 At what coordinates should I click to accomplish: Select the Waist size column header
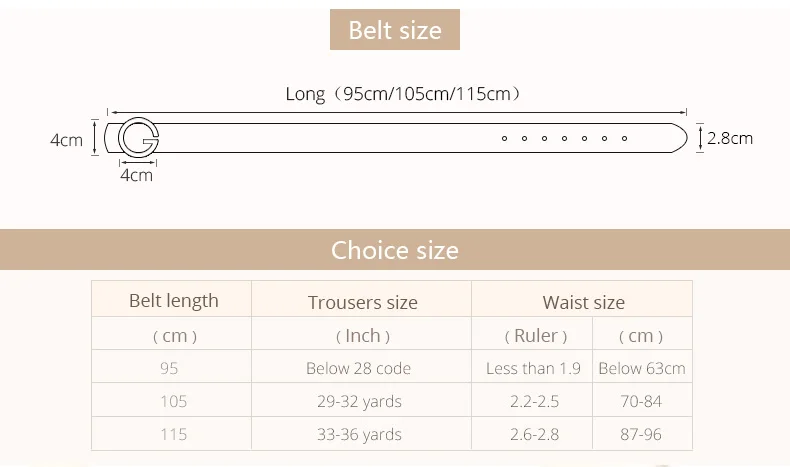coord(583,302)
